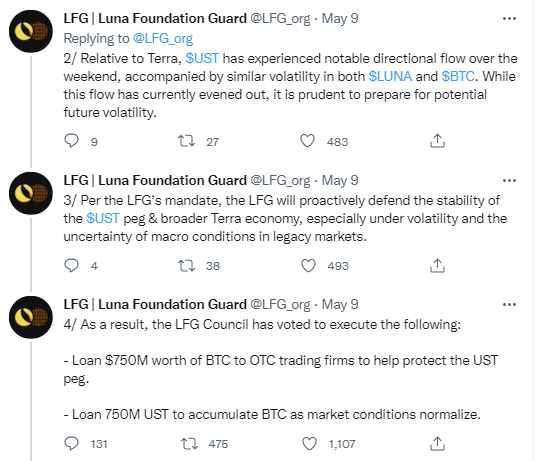This screenshot has width=536, height=461.
Task: Retweet the tweet with 38 retweets
Action: [x=186, y=266]
